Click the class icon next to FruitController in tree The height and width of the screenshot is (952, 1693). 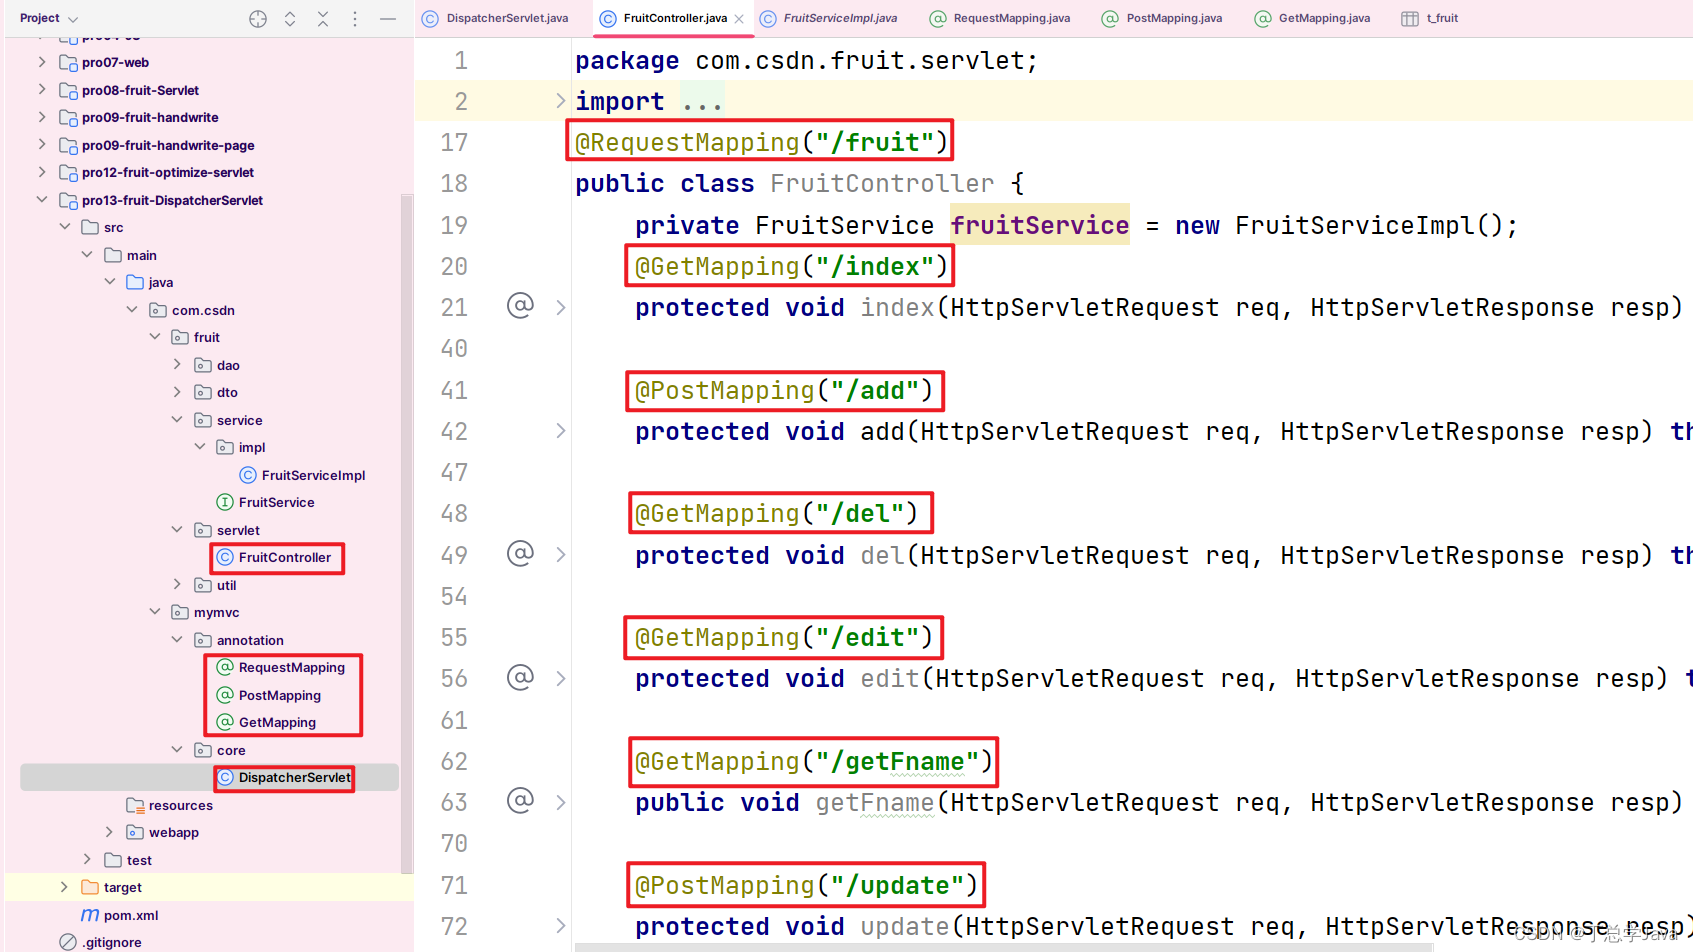[224, 557]
